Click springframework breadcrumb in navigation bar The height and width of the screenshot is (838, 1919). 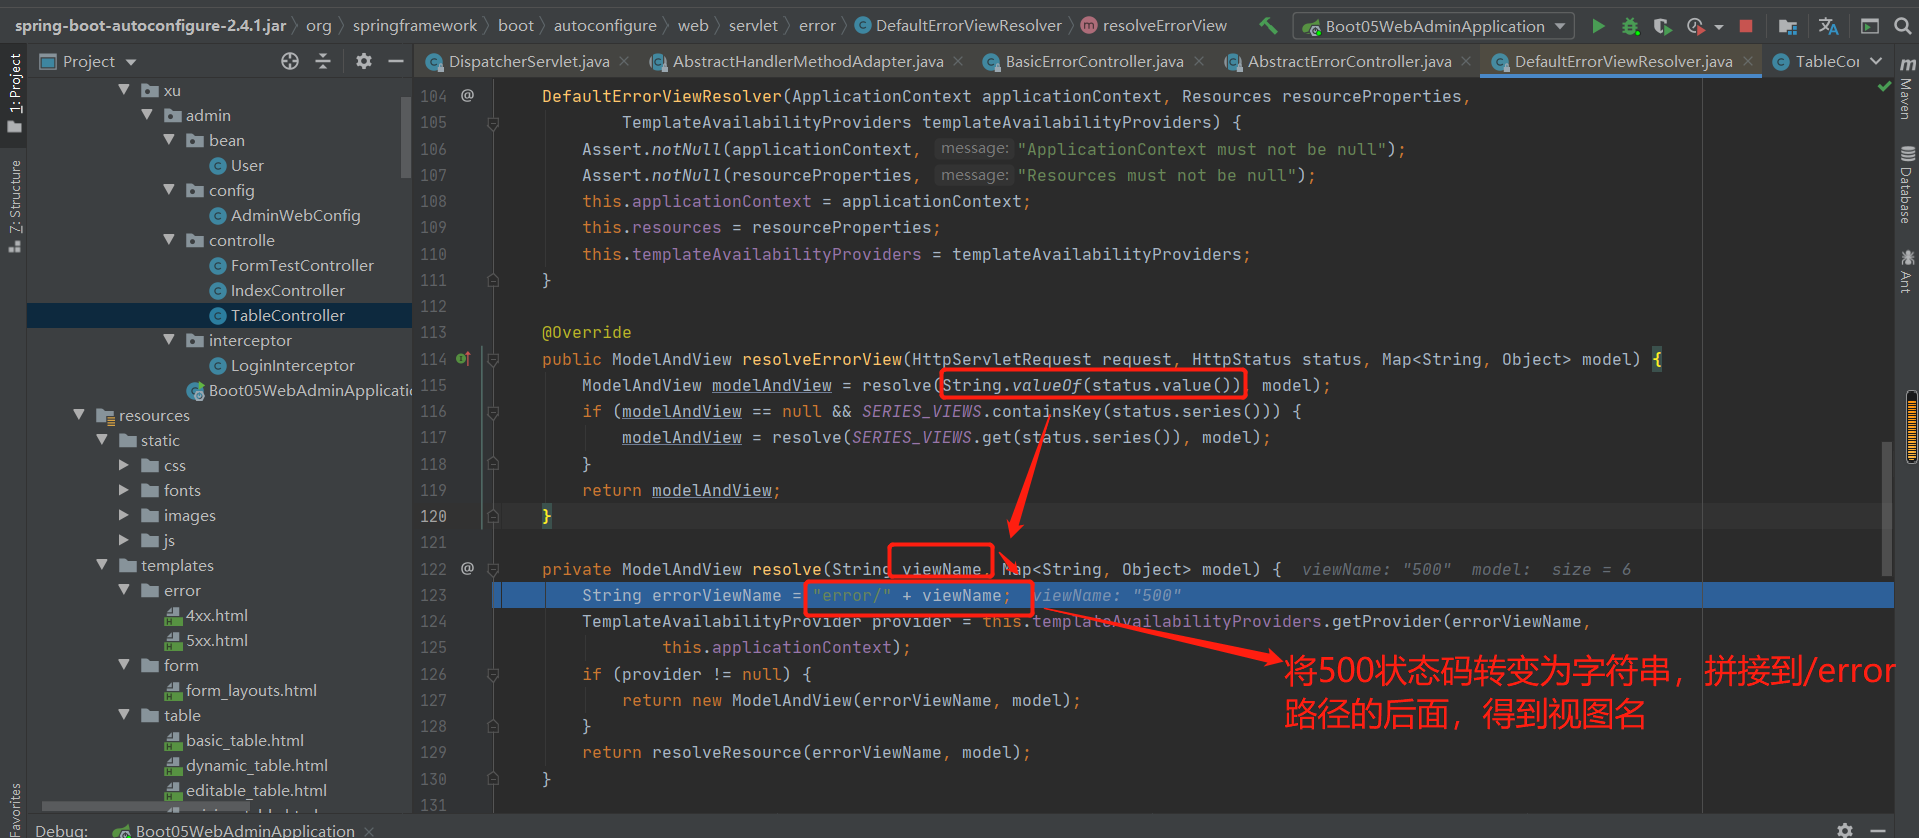[415, 26]
